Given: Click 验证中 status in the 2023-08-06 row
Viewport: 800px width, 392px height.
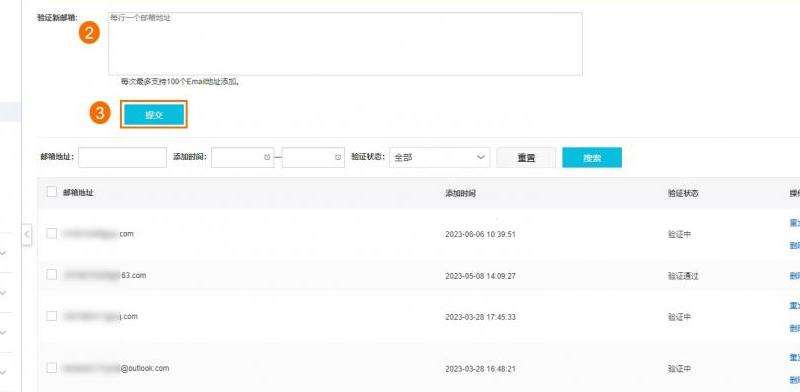Looking at the screenshot, I should tap(679, 234).
